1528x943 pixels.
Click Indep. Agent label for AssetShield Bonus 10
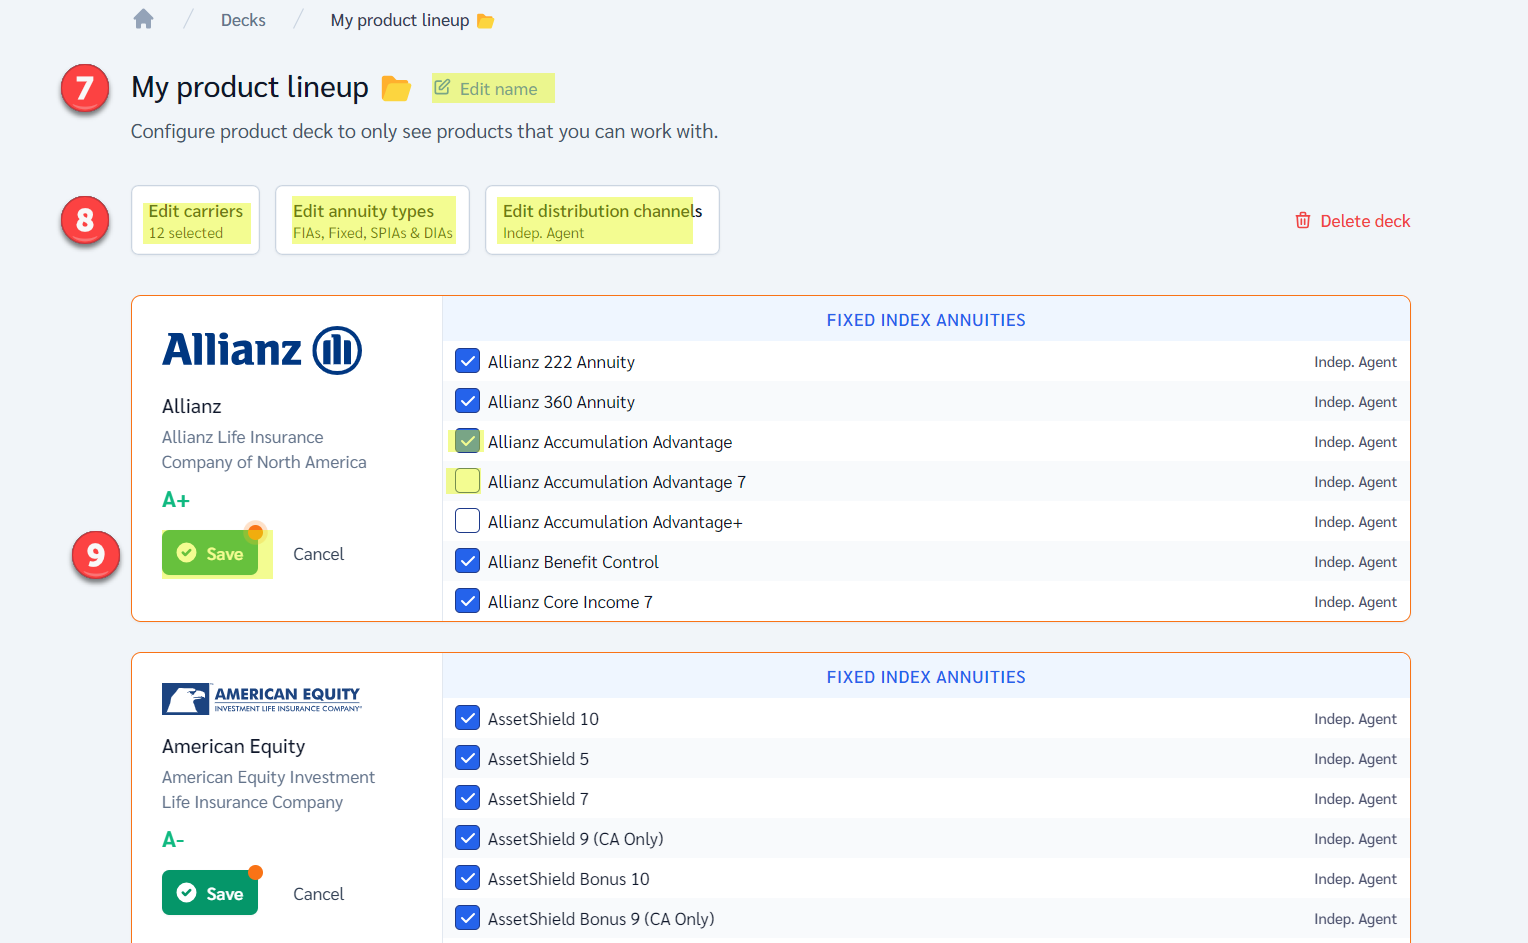pos(1355,879)
